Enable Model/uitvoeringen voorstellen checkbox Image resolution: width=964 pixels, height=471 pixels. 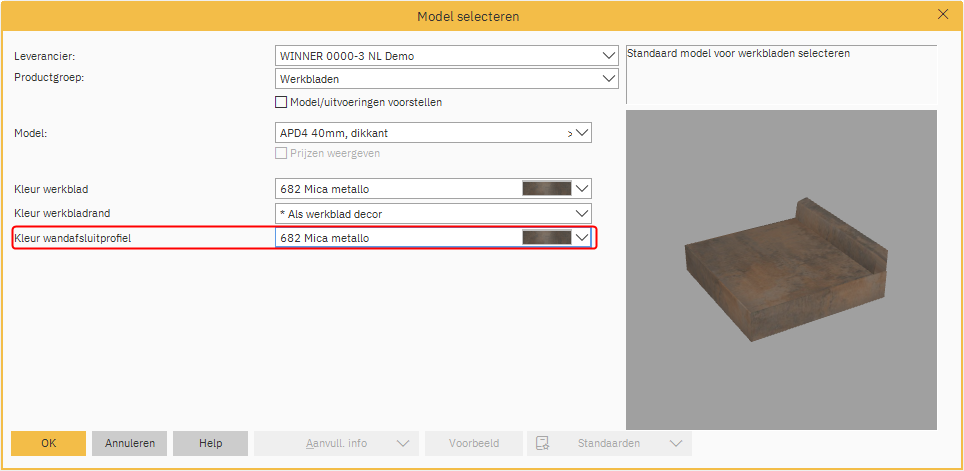281,102
